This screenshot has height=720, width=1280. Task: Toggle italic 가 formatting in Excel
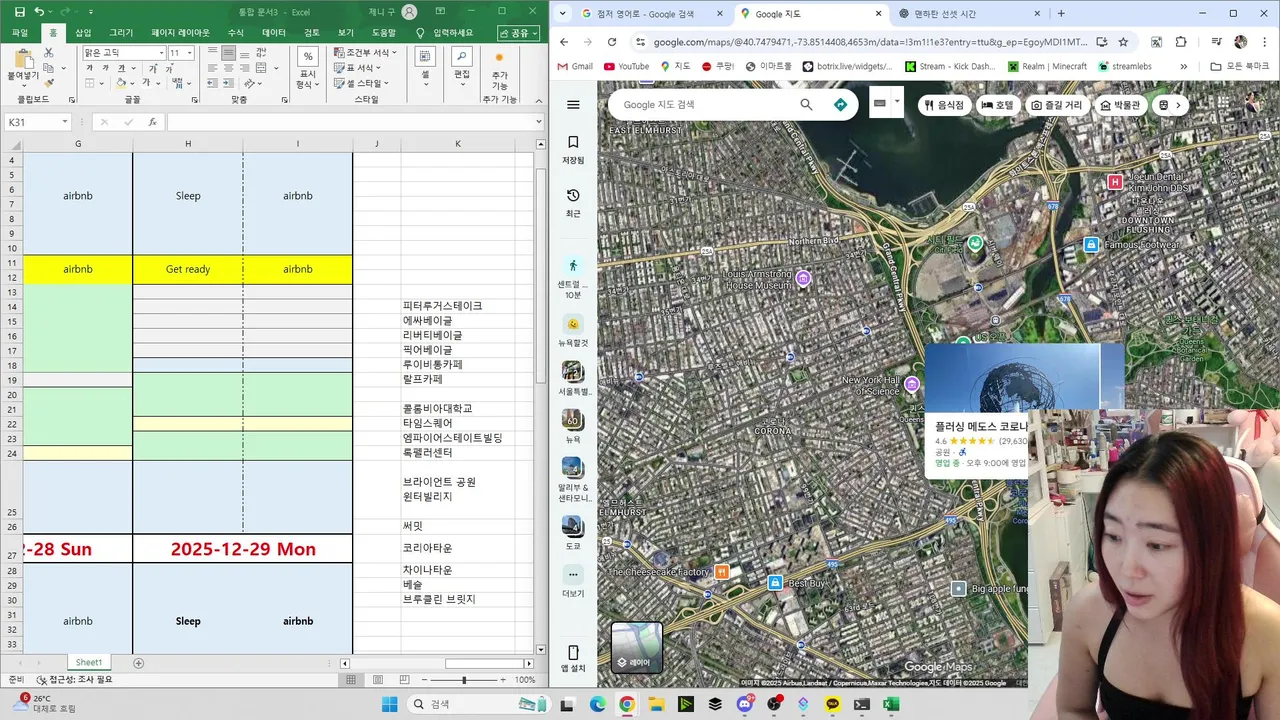click(x=103, y=68)
